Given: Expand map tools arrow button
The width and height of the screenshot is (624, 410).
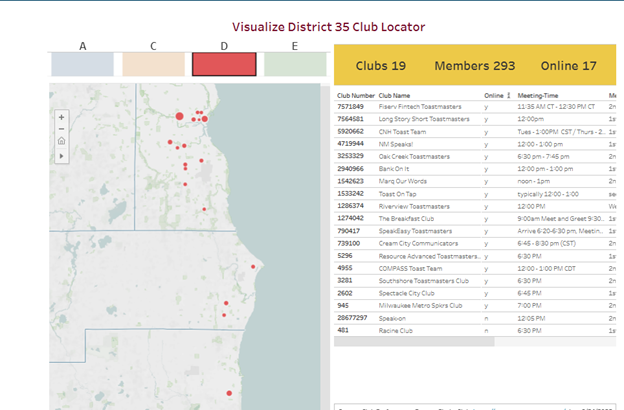Looking at the screenshot, I should click(61, 156).
